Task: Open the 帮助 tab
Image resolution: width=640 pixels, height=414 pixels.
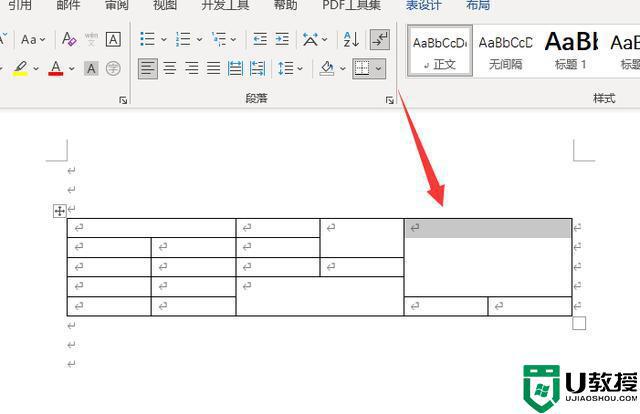Action: 285,5
